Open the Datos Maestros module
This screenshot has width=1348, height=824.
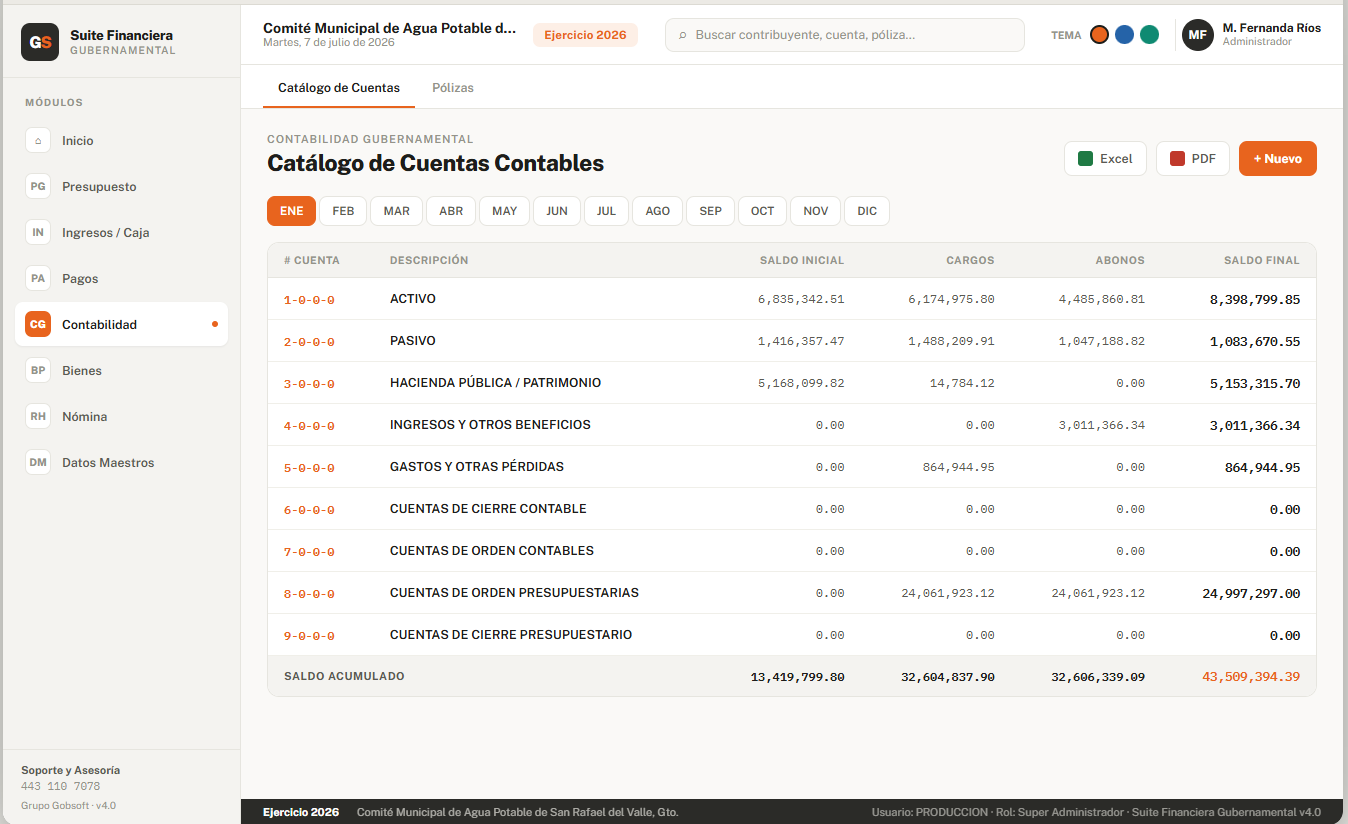(121, 463)
